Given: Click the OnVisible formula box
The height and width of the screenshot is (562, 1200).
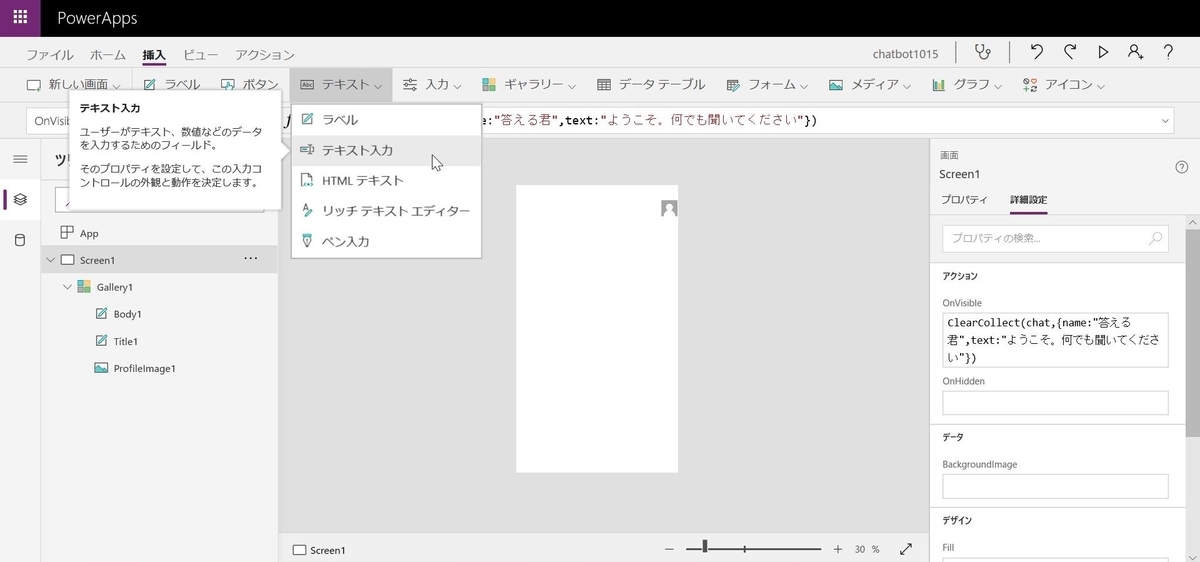Looking at the screenshot, I should (1055, 339).
